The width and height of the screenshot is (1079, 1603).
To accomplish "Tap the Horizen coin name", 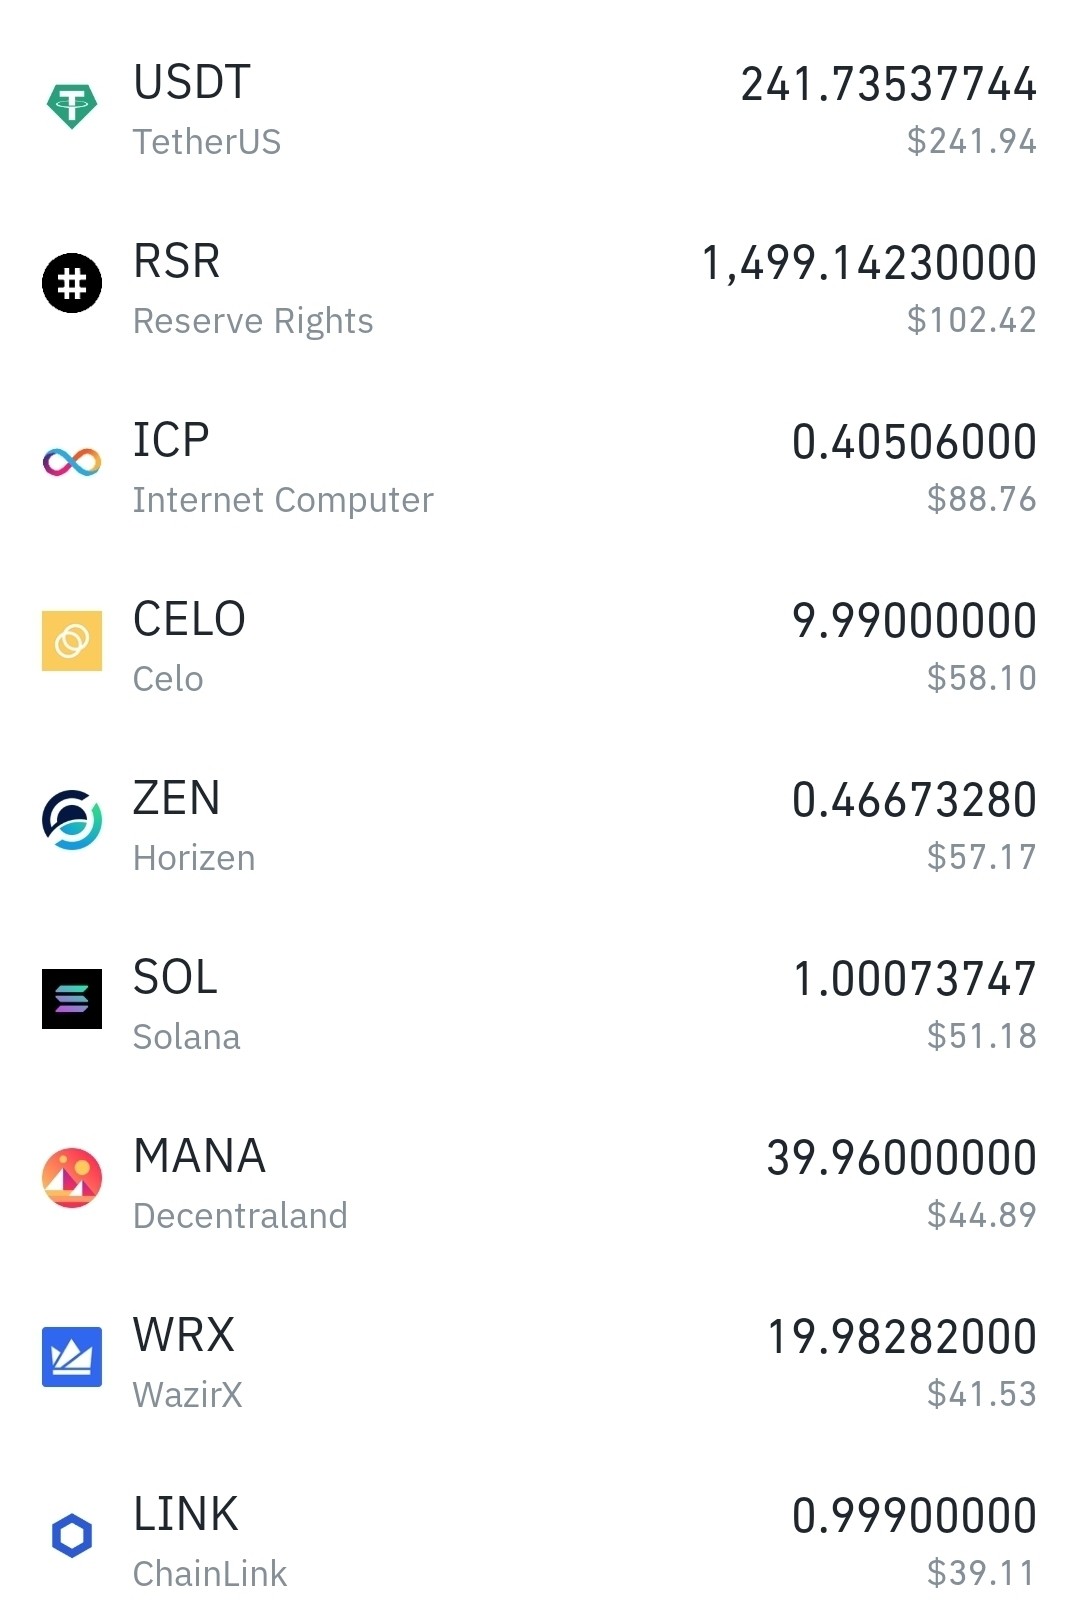I will [x=194, y=858].
